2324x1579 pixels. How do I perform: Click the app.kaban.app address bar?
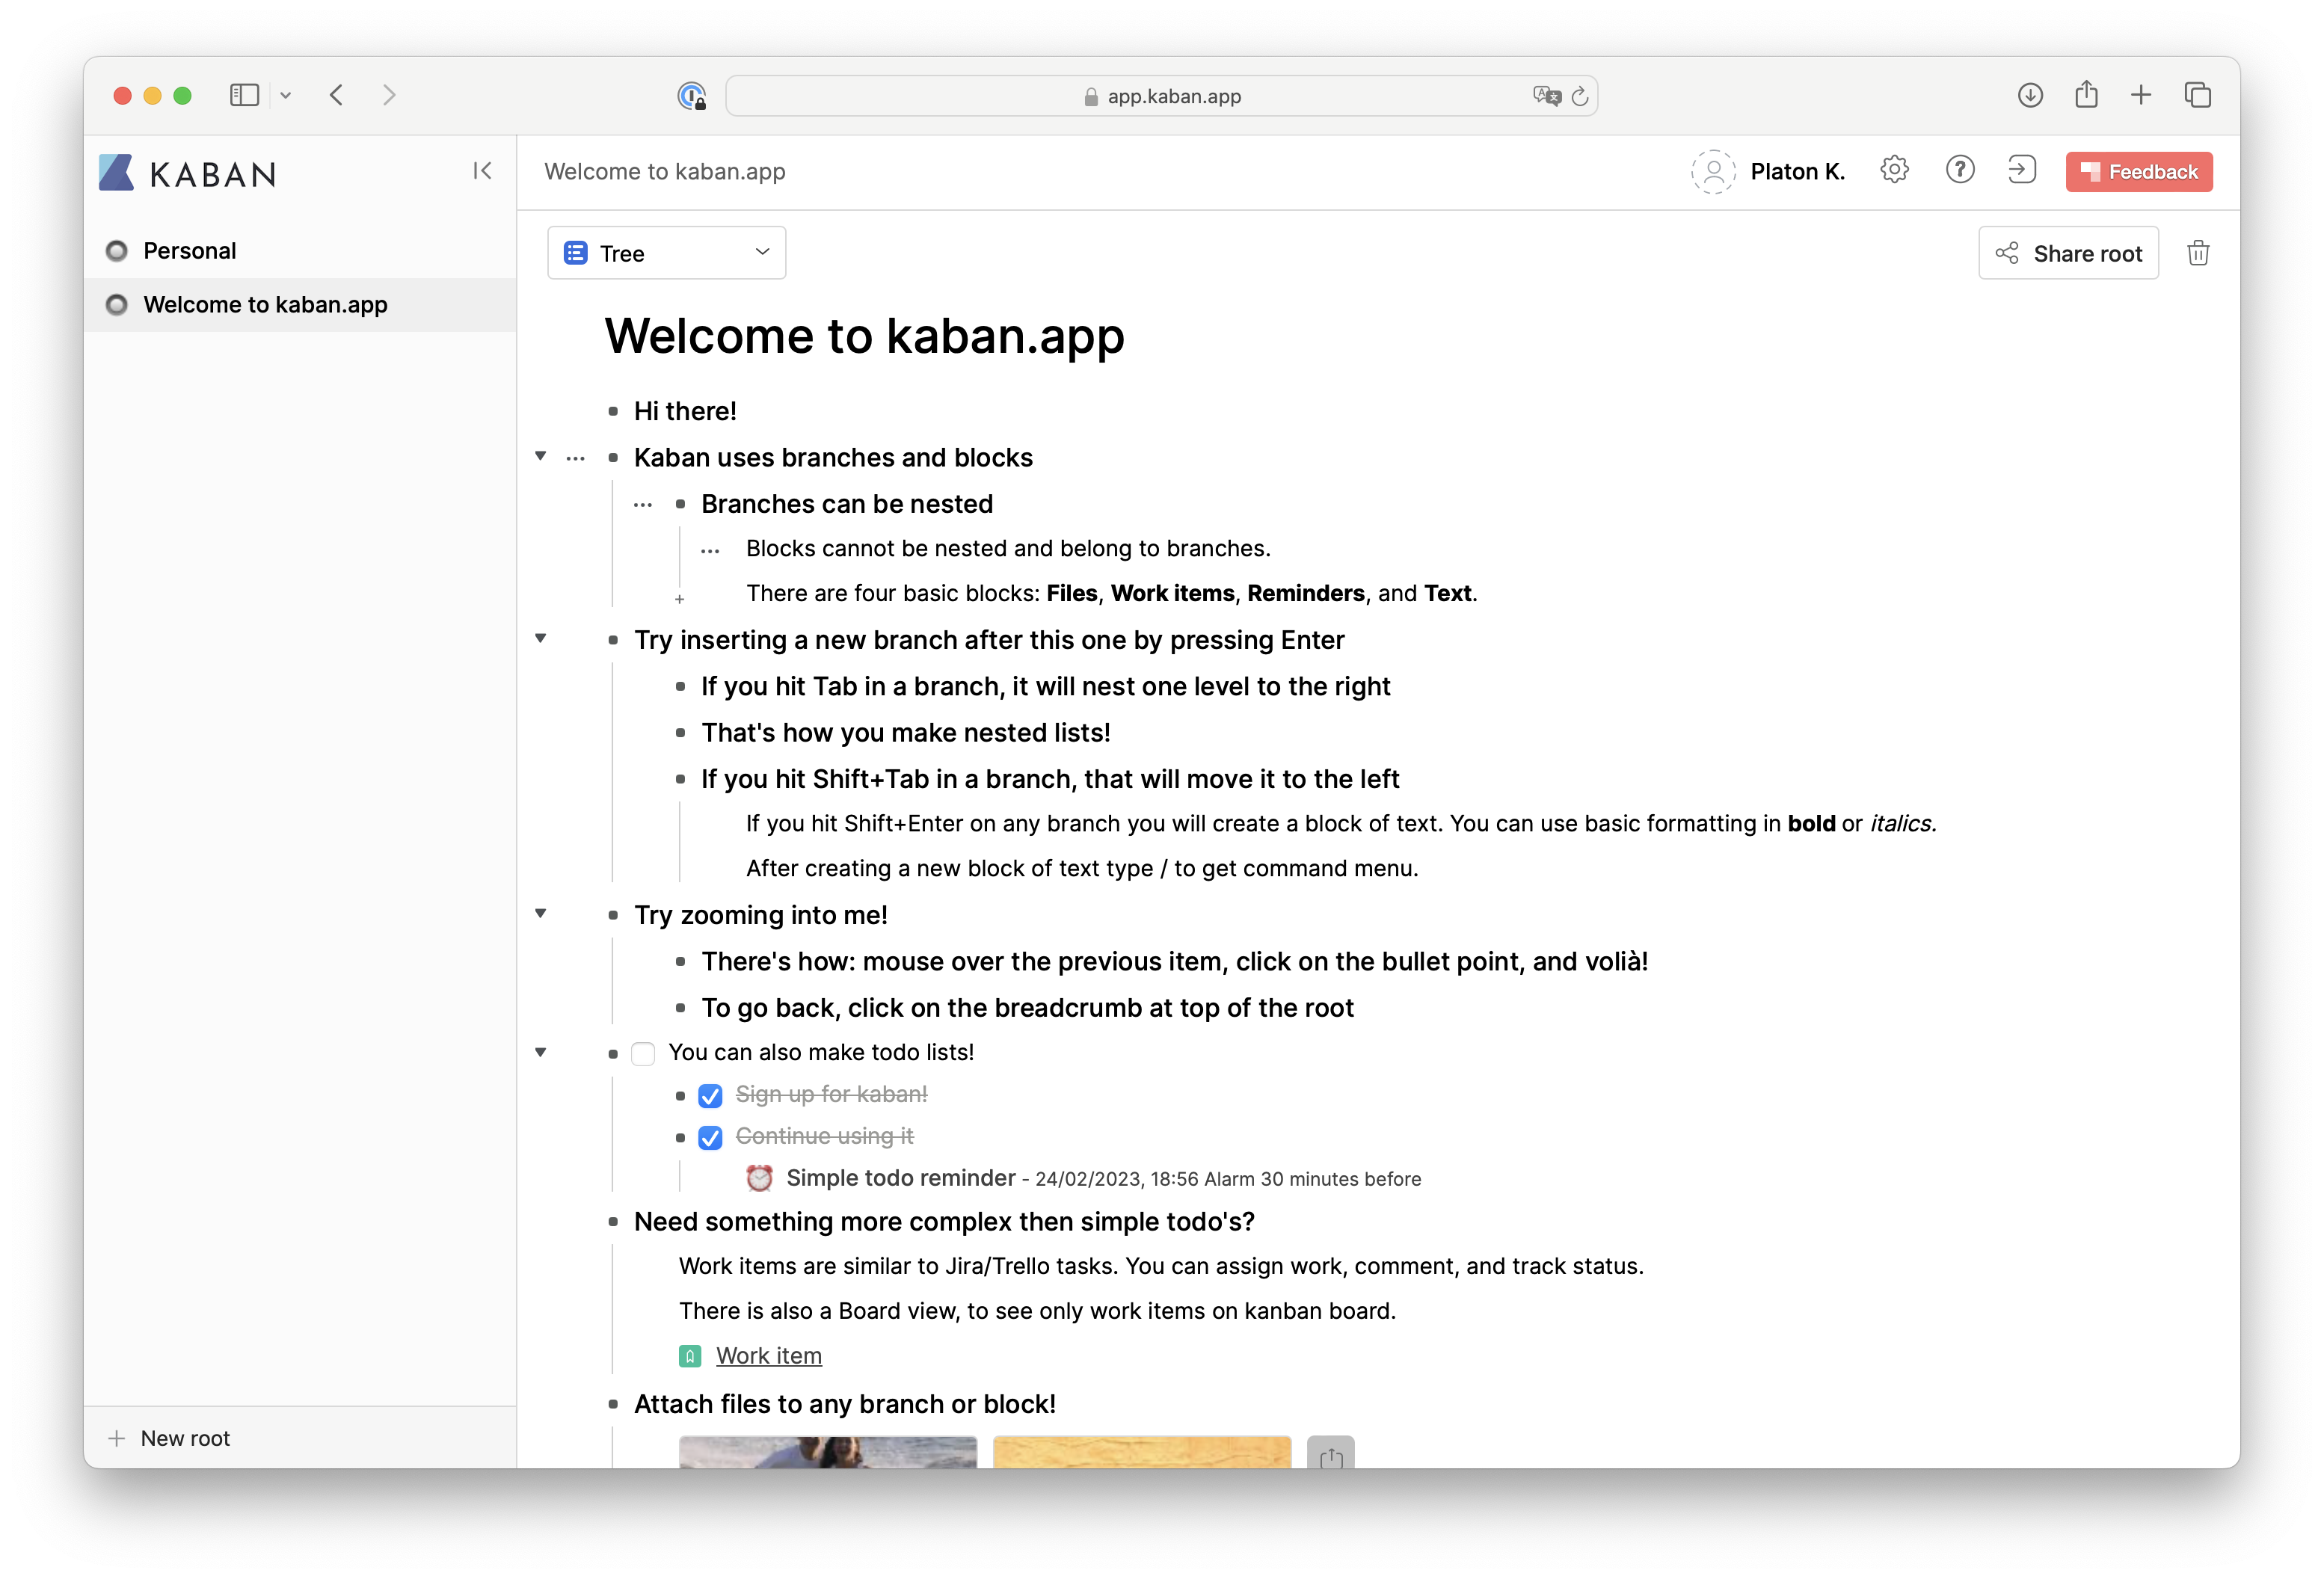(x=1161, y=96)
